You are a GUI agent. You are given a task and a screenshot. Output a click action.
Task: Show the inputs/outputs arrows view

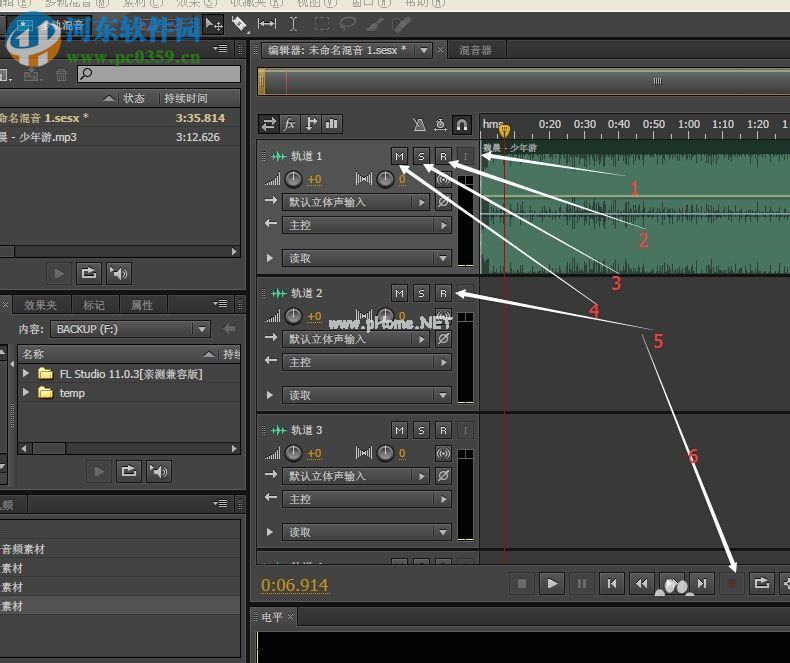(269, 124)
